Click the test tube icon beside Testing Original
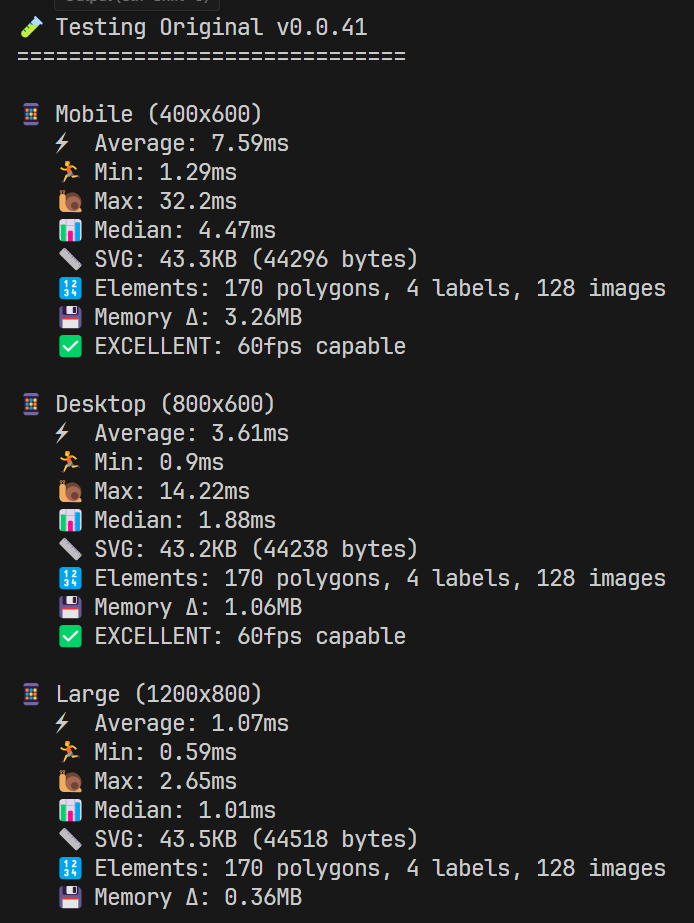 pos(30,27)
